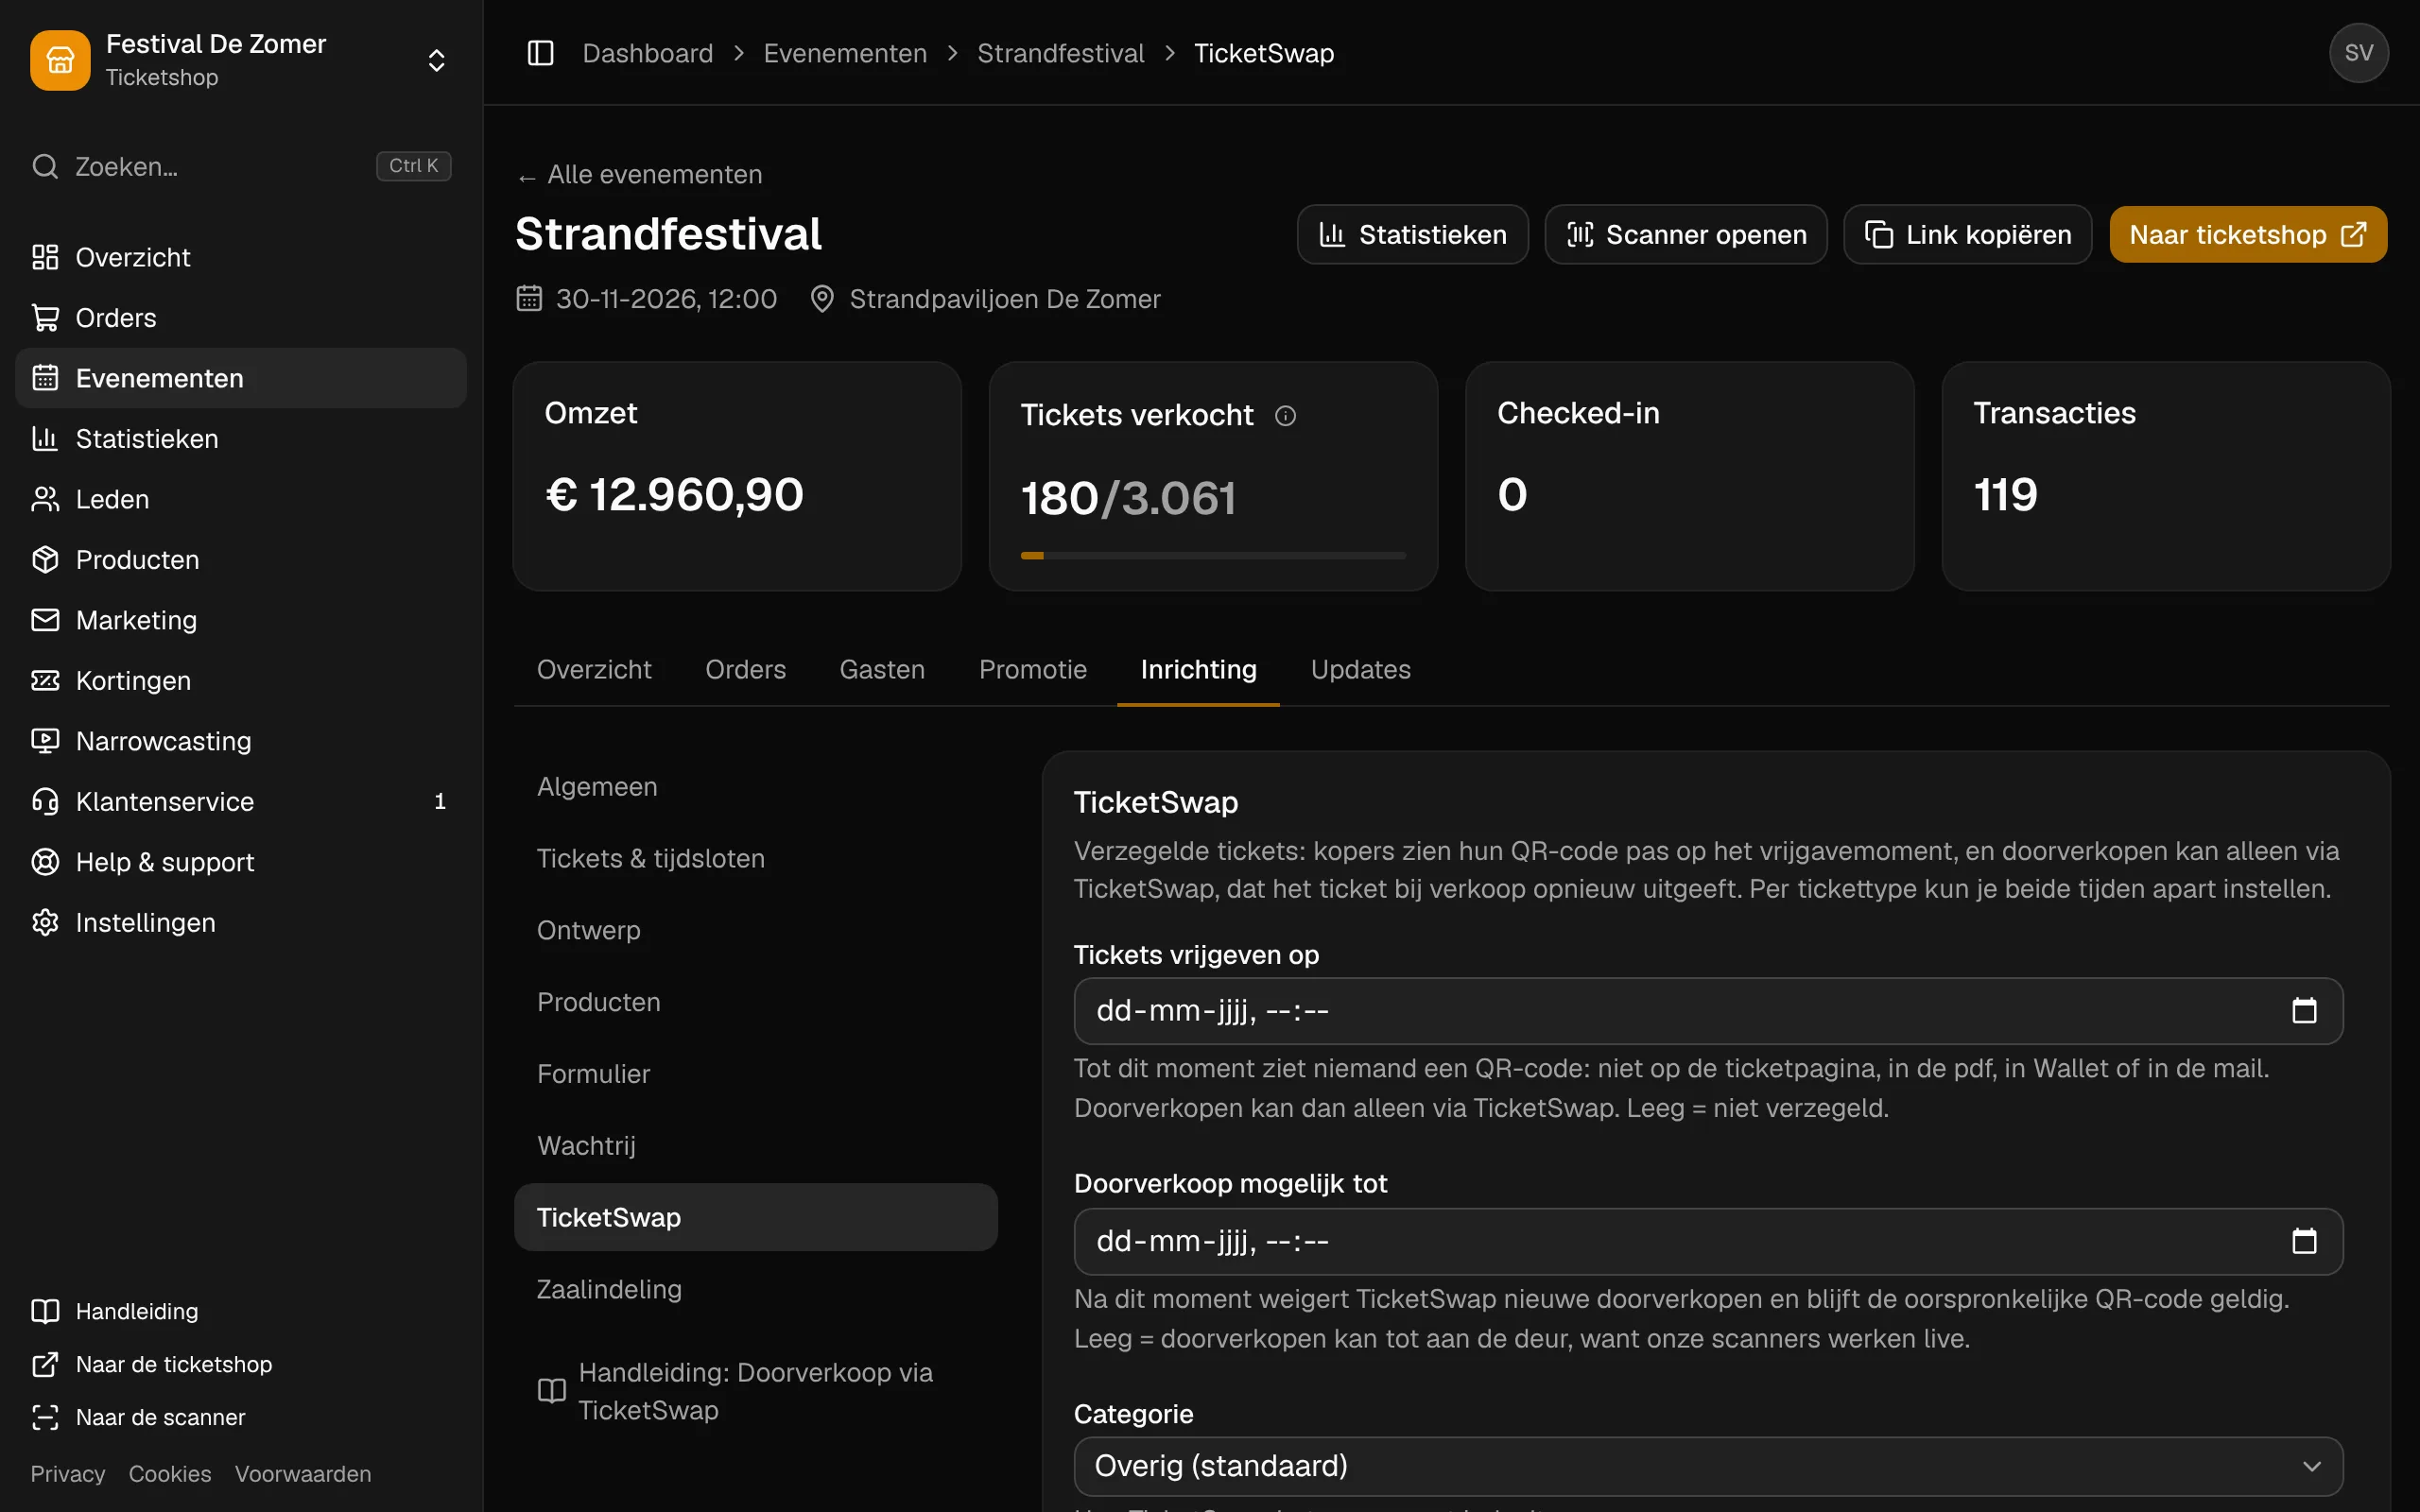Open the Privacy footer link
Screen dimensions: 2420x1512
point(67,1474)
